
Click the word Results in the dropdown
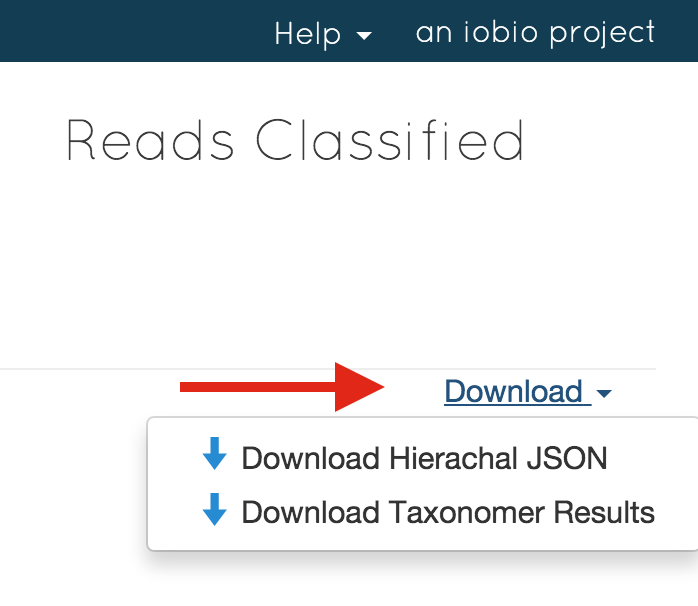[x=604, y=512]
